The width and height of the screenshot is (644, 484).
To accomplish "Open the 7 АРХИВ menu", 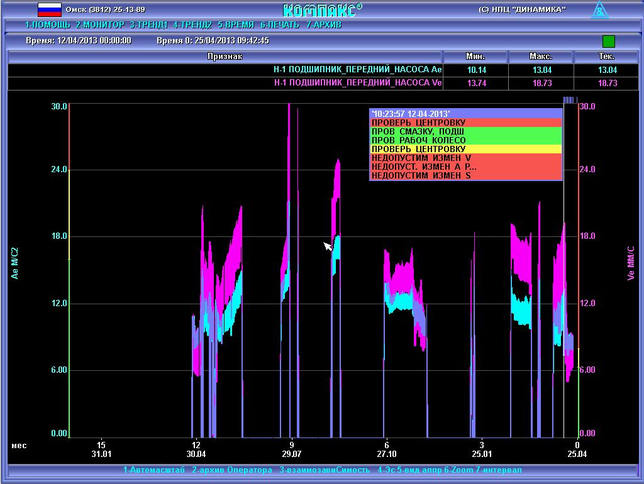I will pyautogui.click(x=322, y=23).
